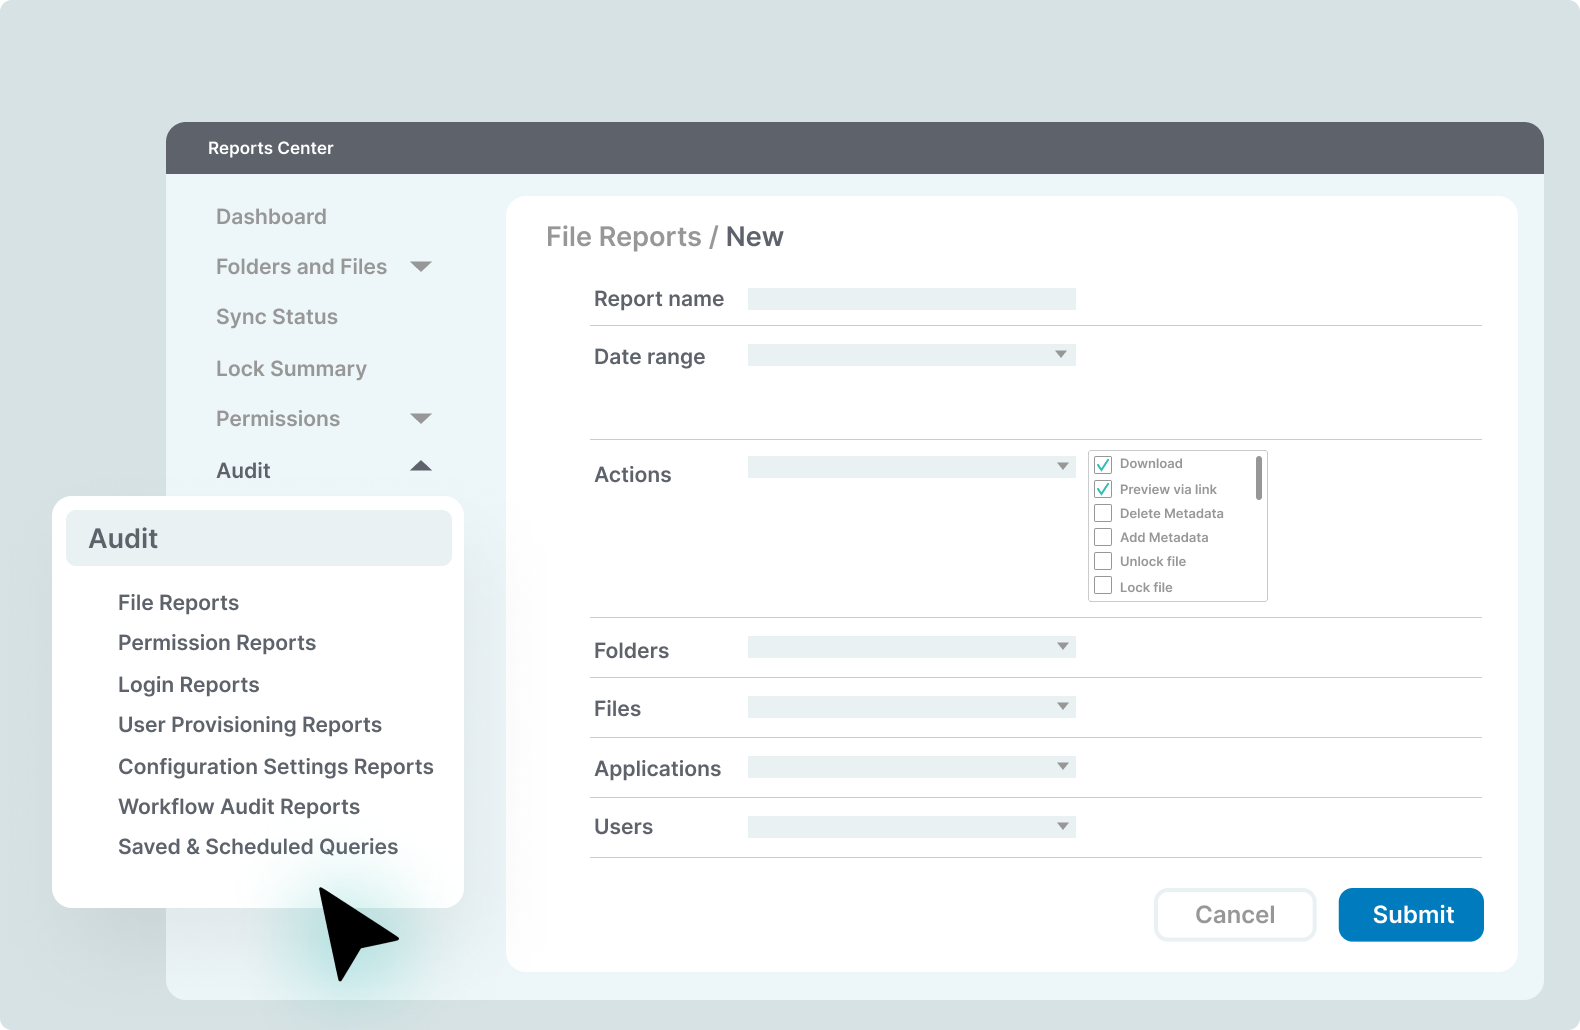Collapse the Audit section arrow
The width and height of the screenshot is (1580, 1030).
click(421, 467)
